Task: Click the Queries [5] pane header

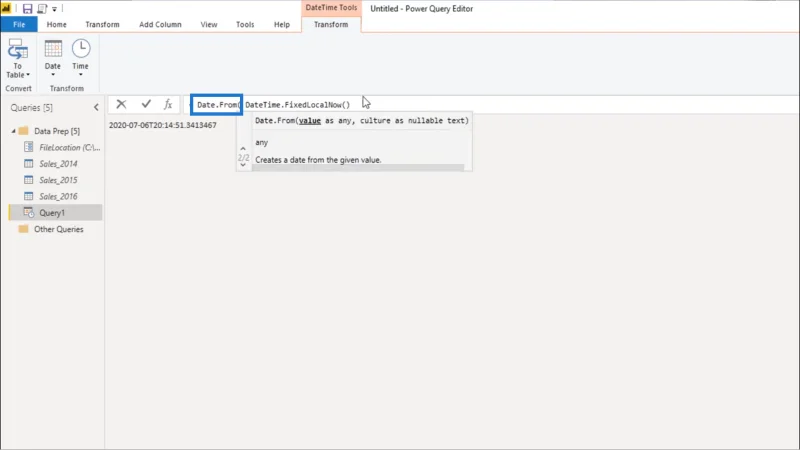Action: 32,108
